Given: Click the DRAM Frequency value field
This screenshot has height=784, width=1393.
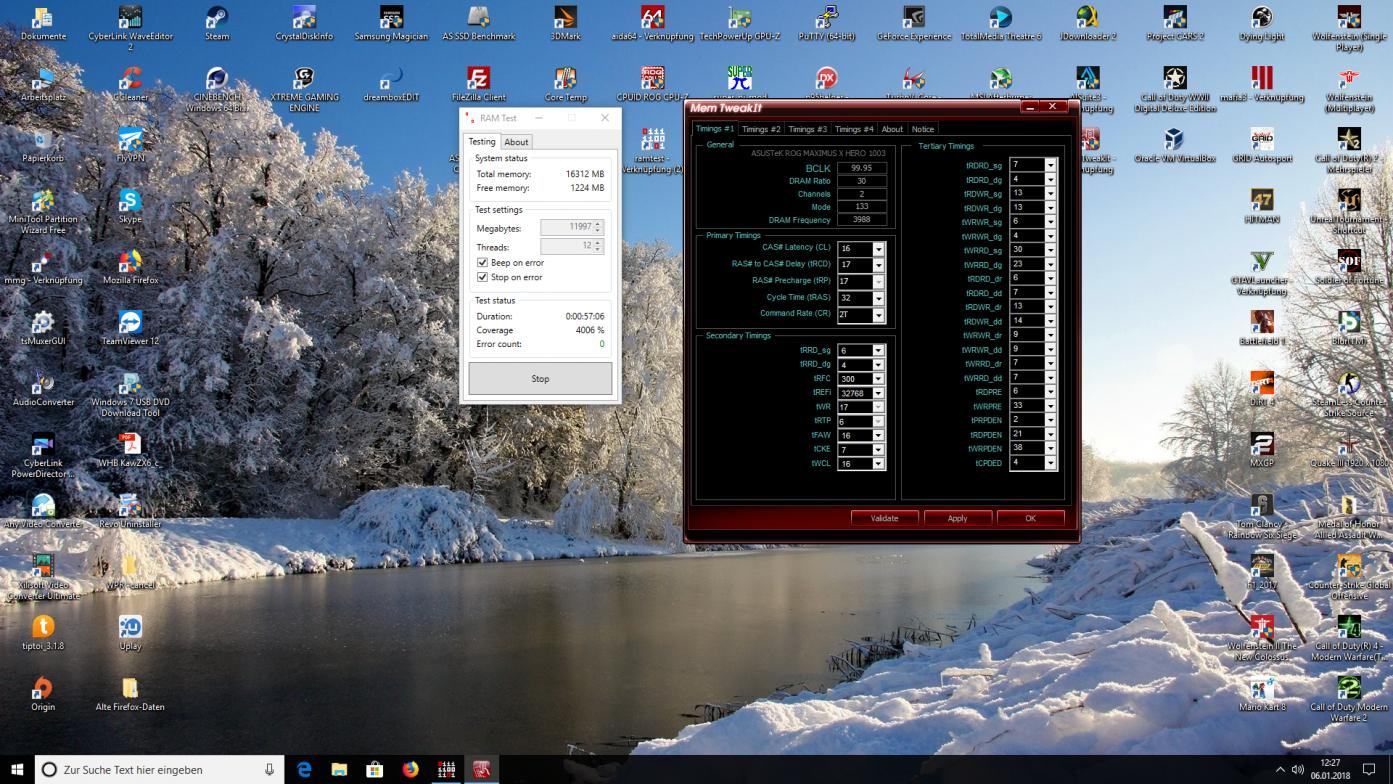Looking at the screenshot, I should [x=861, y=220].
